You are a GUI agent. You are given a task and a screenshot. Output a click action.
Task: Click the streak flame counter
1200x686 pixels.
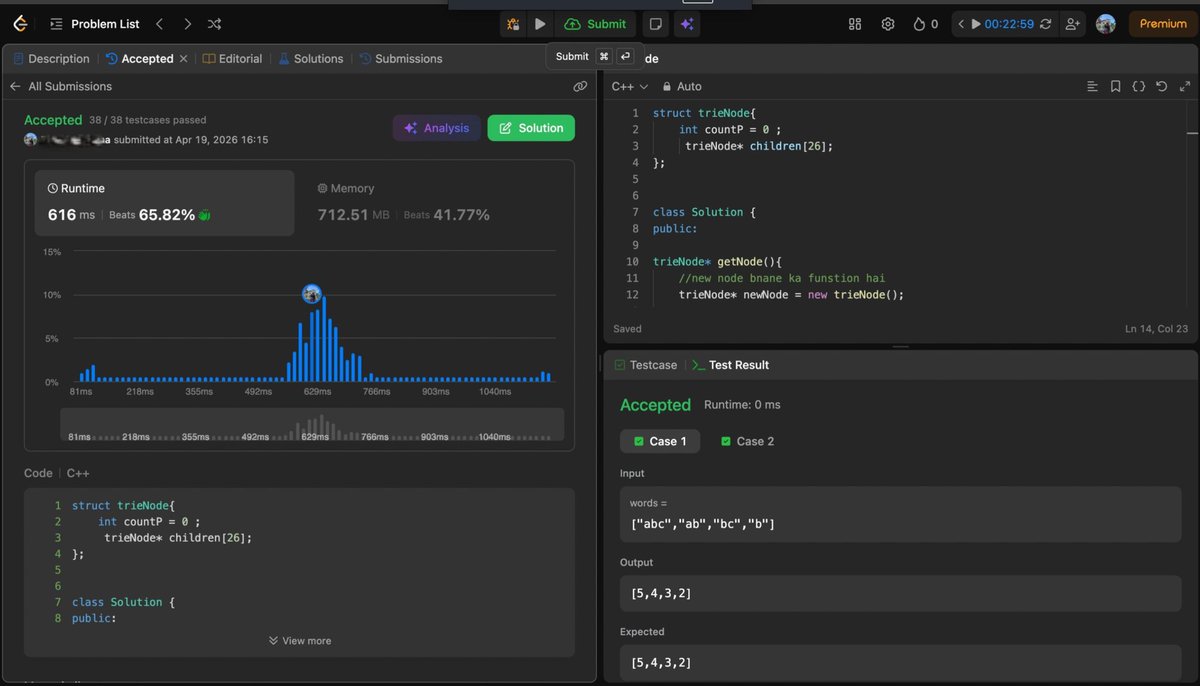pyautogui.click(x=926, y=24)
